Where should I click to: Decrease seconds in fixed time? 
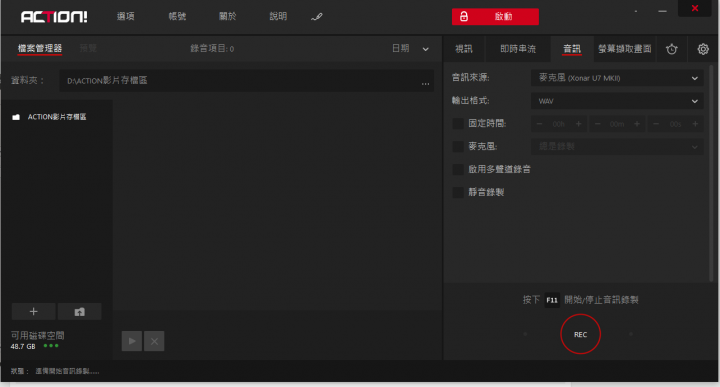[656, 124]
